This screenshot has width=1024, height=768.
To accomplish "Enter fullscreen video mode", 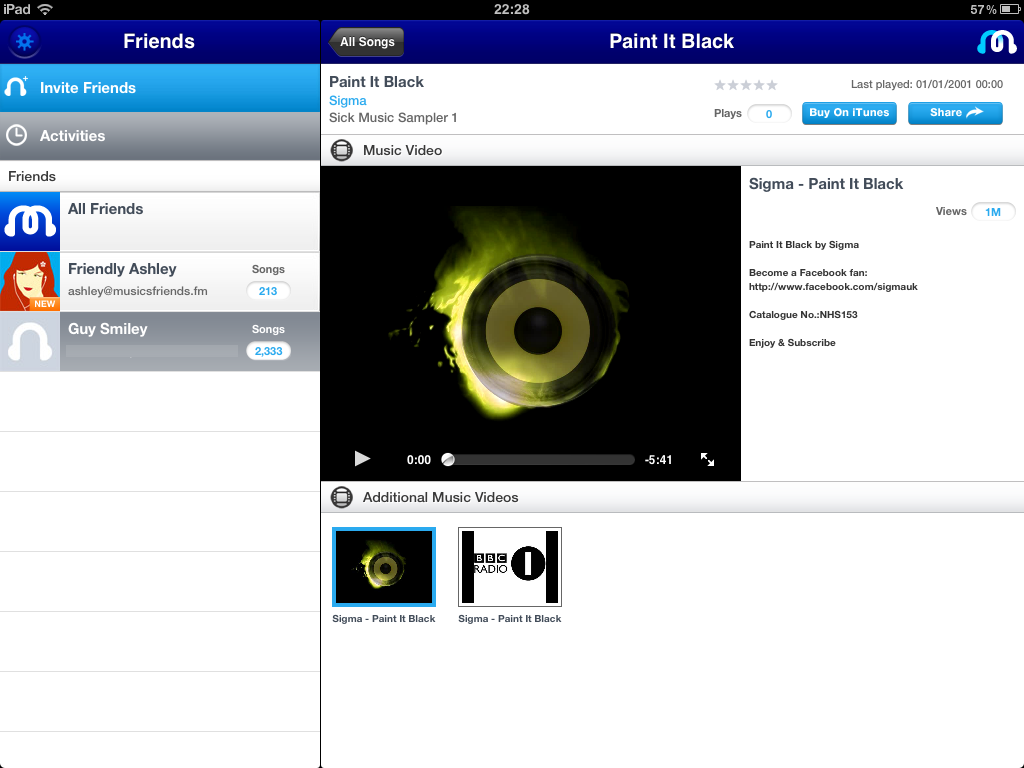I will 707,460.
